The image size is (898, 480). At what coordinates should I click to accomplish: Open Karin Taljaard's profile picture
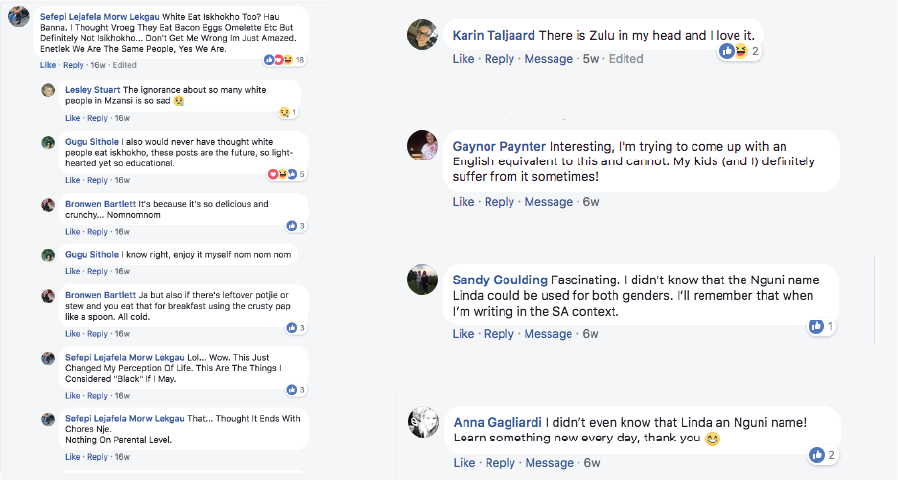coord(423,35)
